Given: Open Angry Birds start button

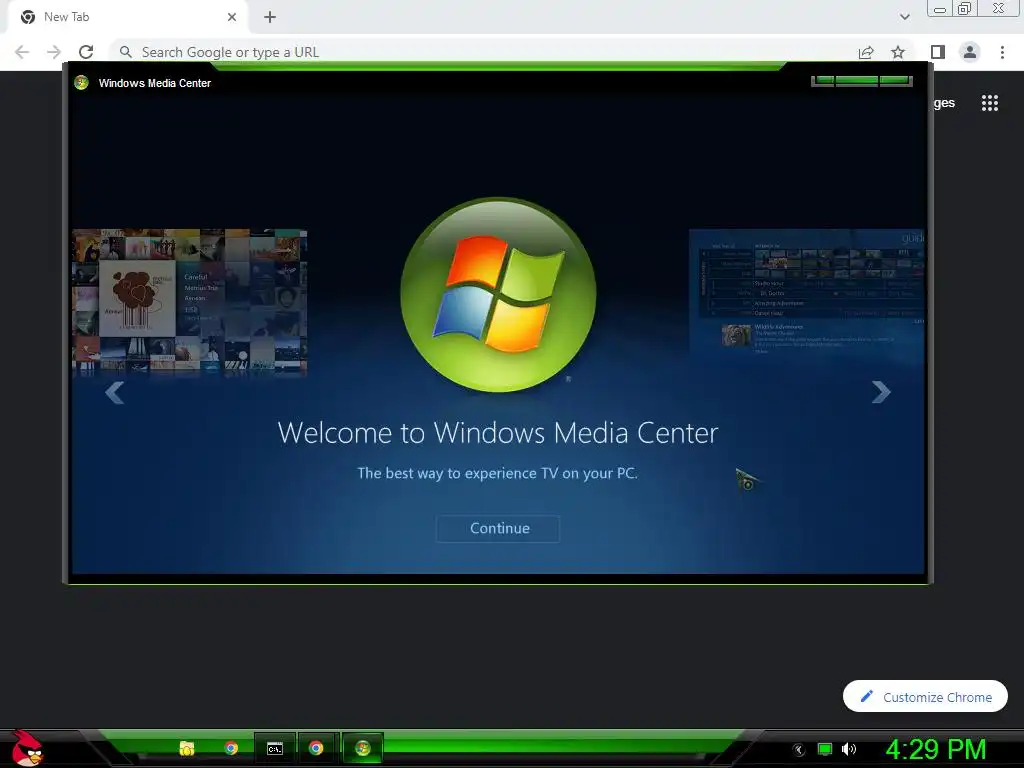Looking at the screenshot, I should [26, 748].
